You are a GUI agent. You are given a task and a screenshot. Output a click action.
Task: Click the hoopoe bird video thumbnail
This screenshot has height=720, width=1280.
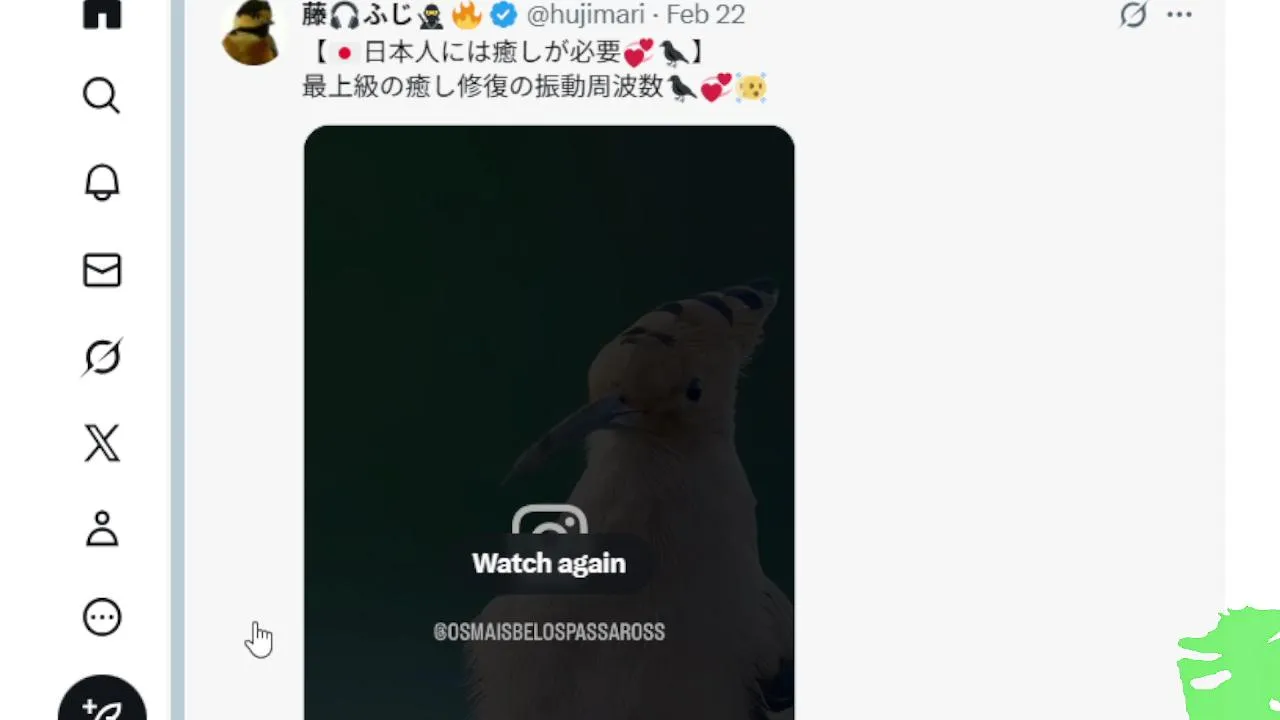point(549,422)
